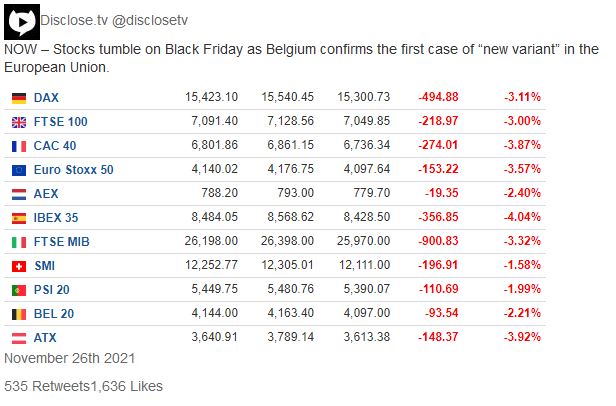This screenshot has width=616, height=406.
Task: Click the UK flag icon beside FTSE 100
Action: tap(18, 121)
